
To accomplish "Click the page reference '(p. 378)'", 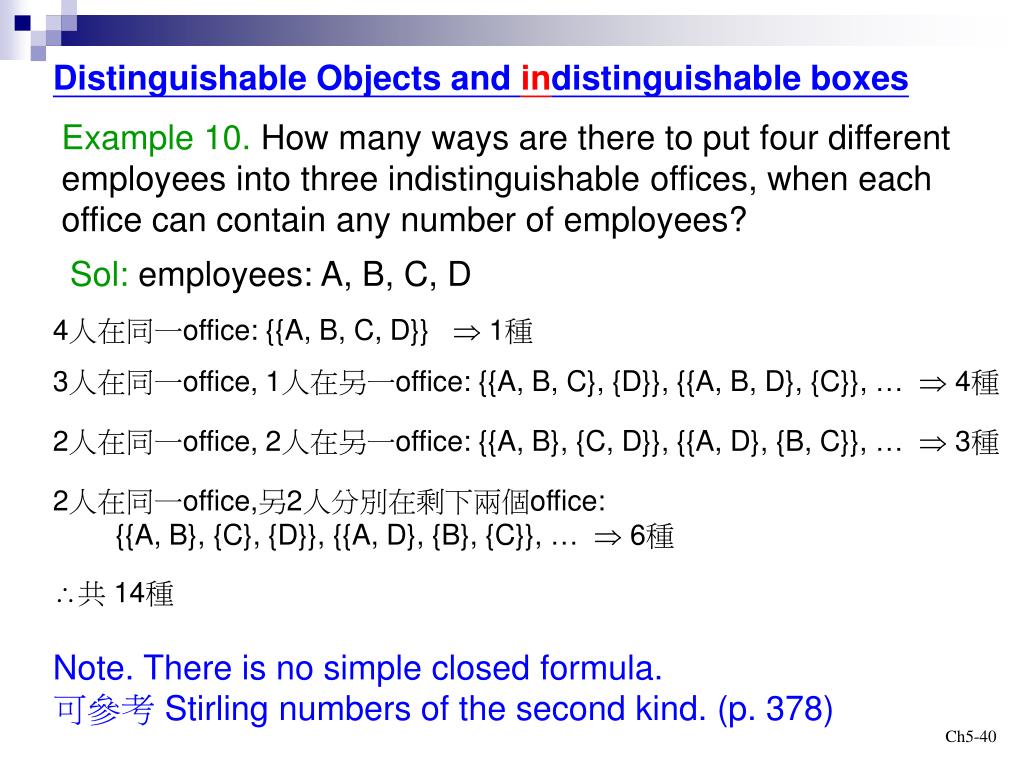I will (775, 710).
